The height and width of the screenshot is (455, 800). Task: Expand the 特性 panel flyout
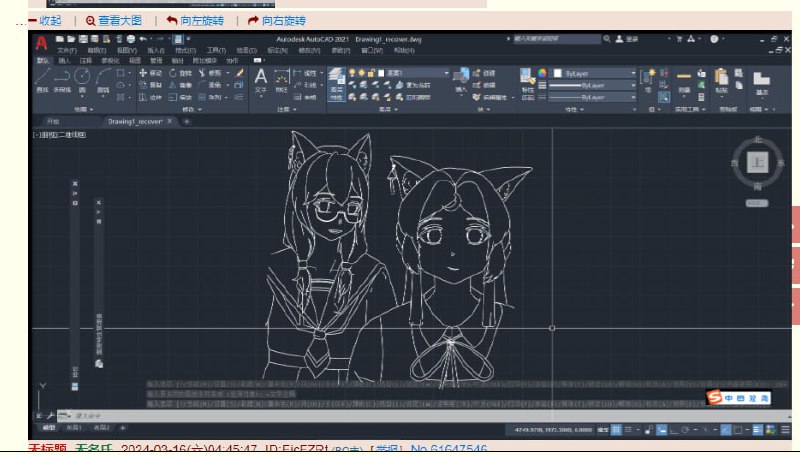coord(574,109)
